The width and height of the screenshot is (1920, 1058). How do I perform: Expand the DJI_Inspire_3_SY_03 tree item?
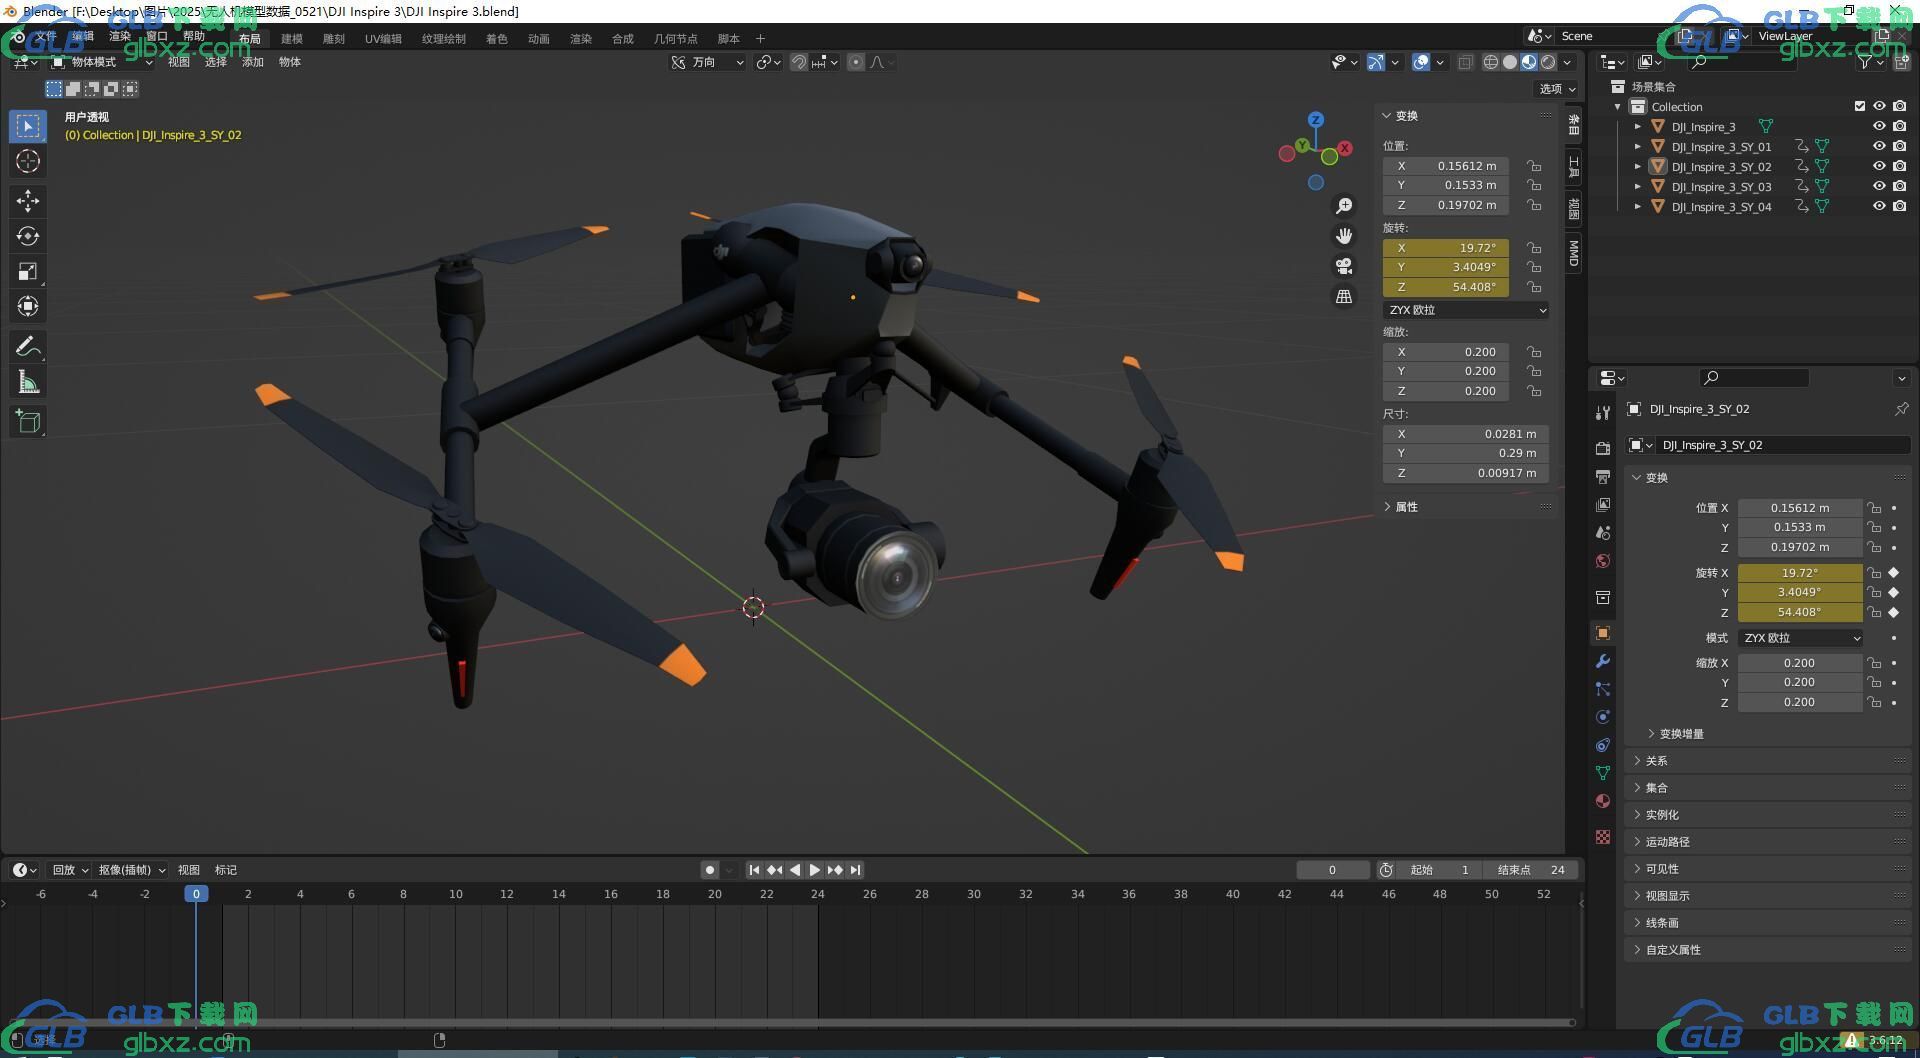pos(1637,187)
